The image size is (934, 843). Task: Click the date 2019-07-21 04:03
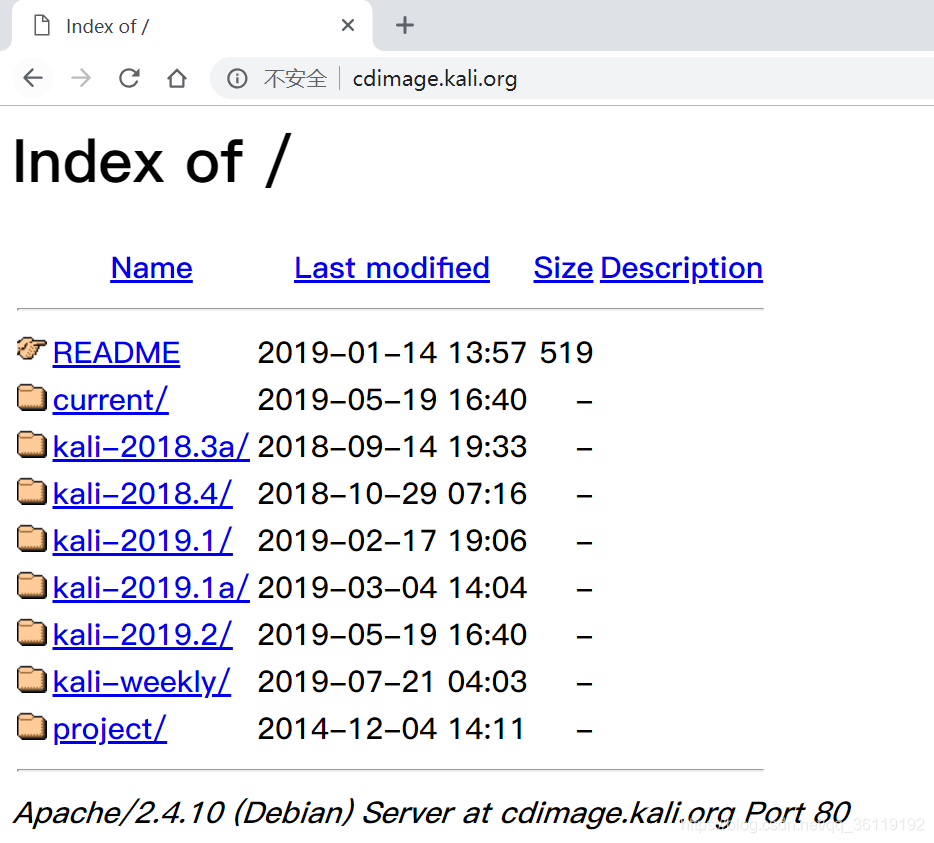(x=392, y=682)
